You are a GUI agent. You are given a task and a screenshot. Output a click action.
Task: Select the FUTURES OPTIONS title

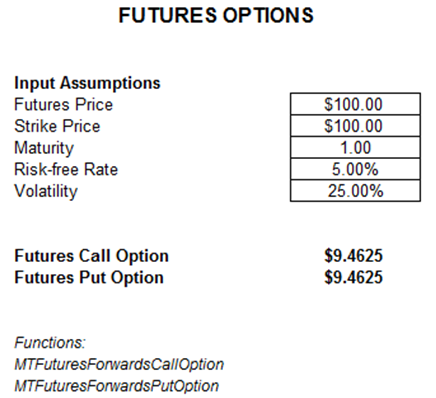(x=216, y=15)
